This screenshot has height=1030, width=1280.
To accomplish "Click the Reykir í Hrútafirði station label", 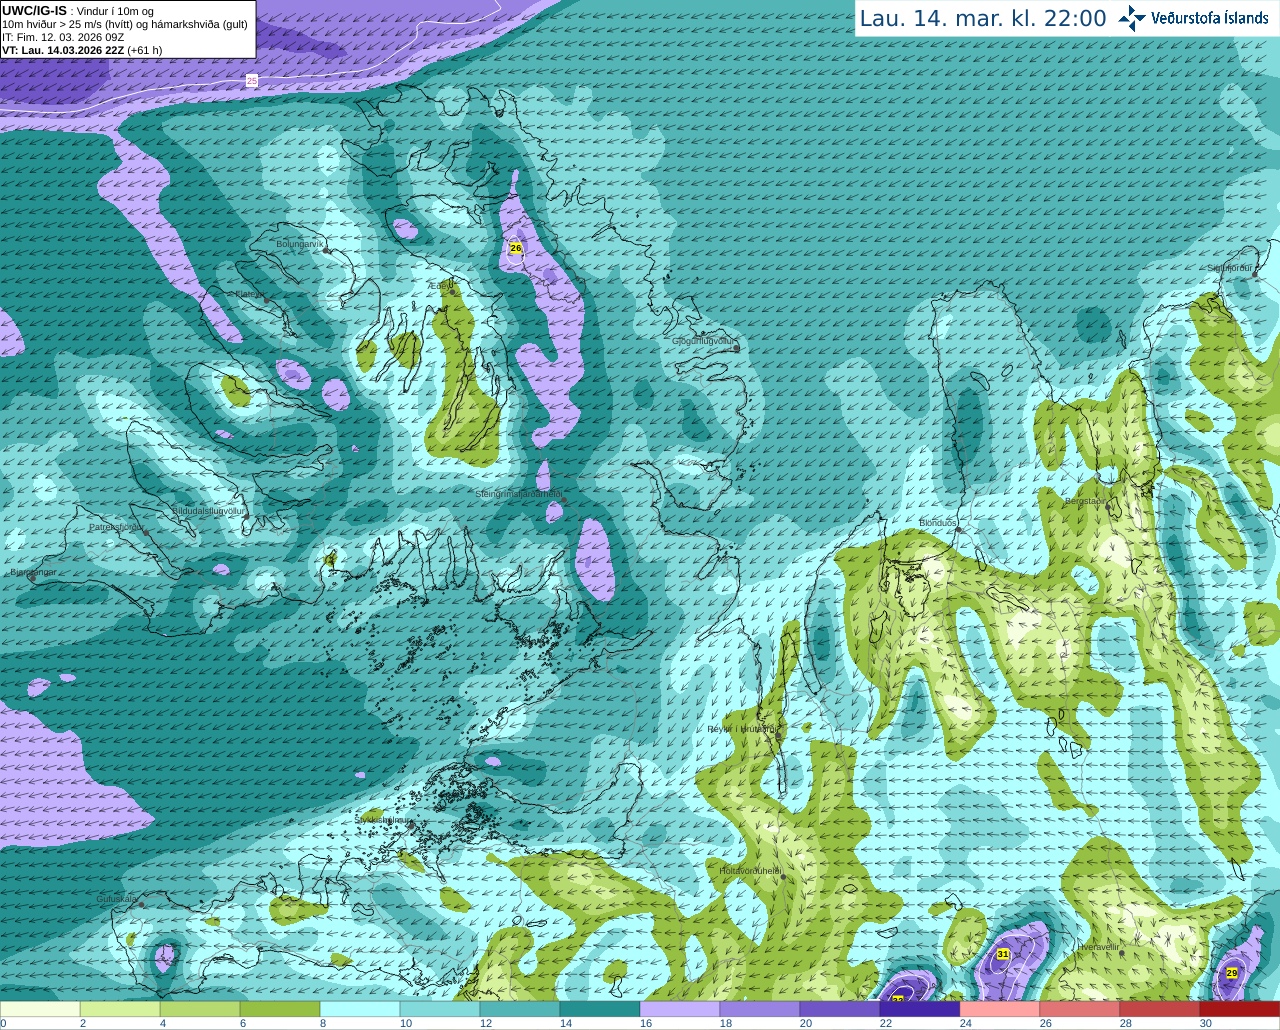I will tap(741, 729).
